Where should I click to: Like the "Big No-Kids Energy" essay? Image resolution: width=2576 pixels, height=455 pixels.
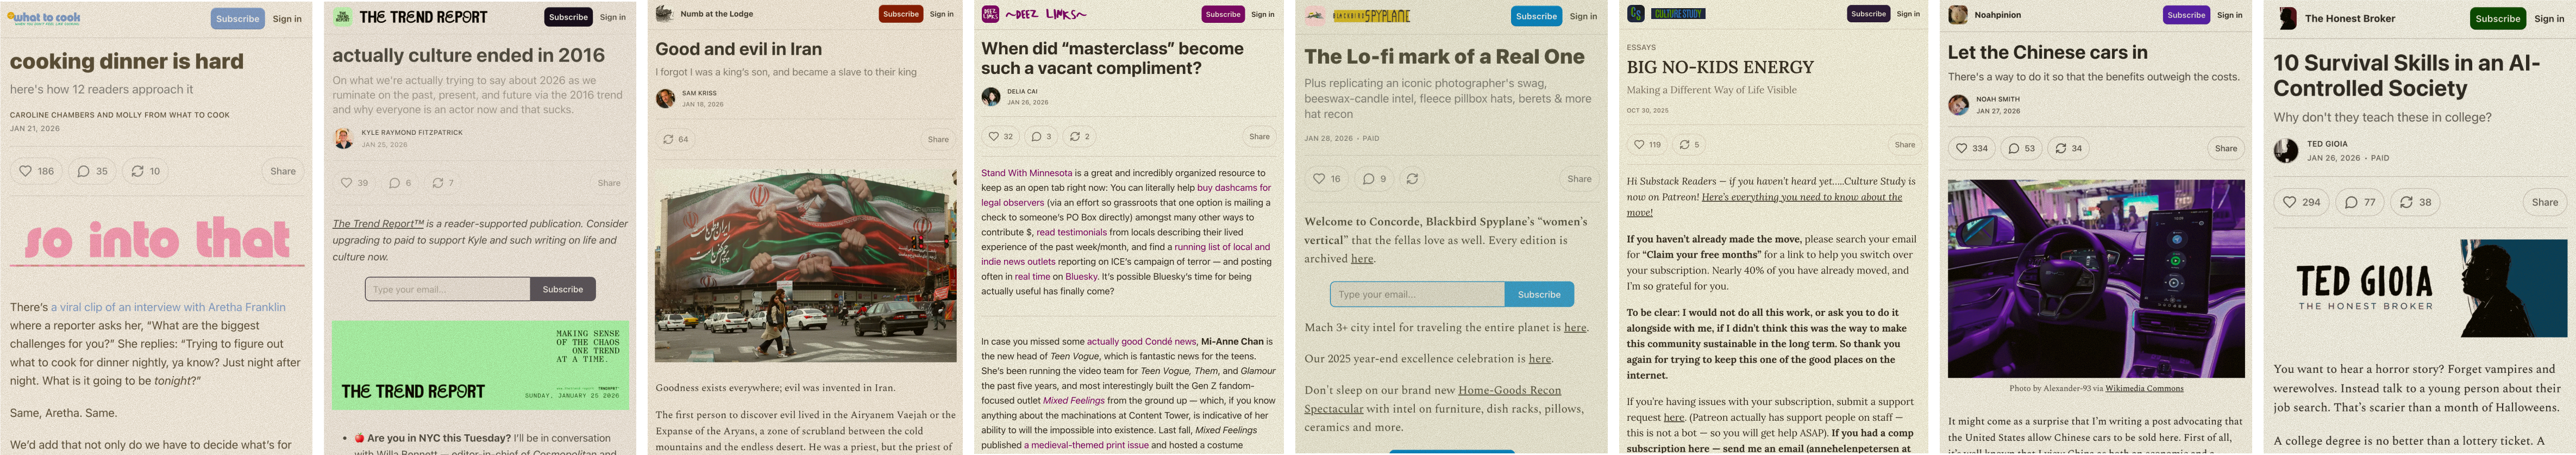1646,145
